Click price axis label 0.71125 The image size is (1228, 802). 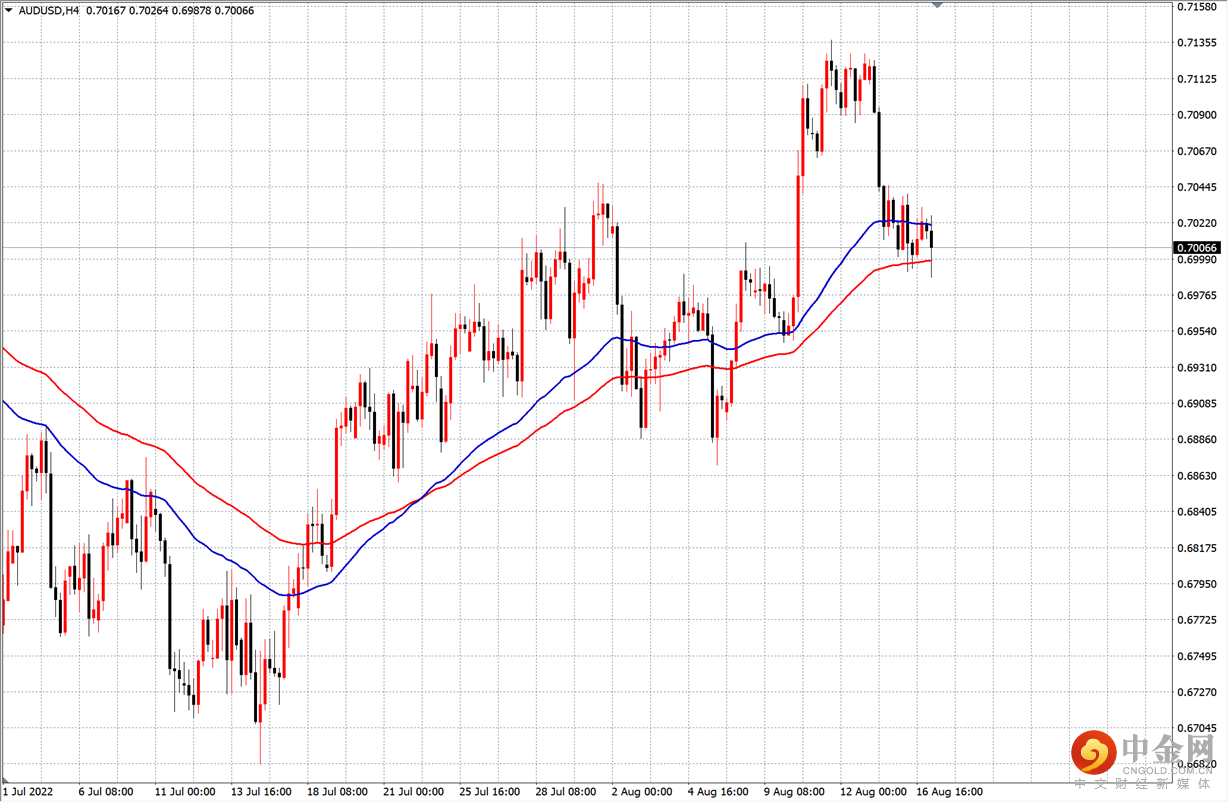(1197, 79)
